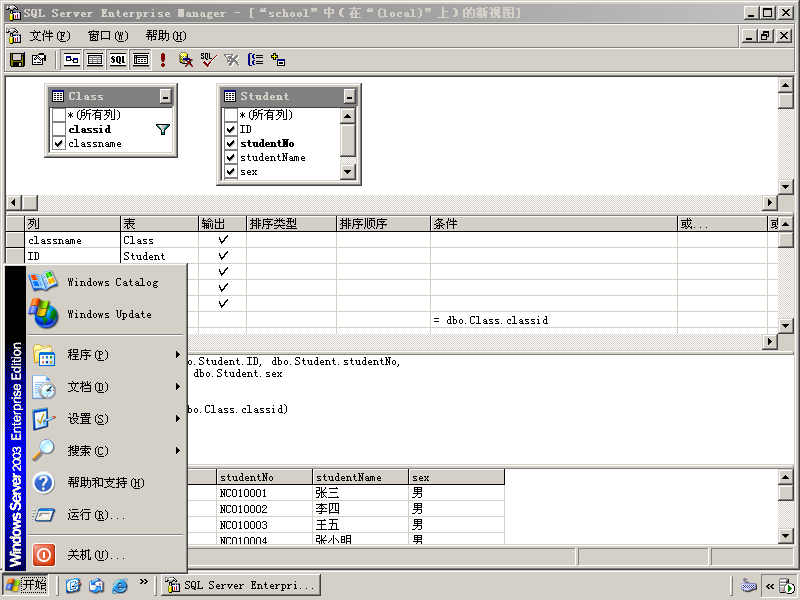Screen dimensions: 800x600
Task: Toggle the grid pane toolbar button
Action: [x=95, y=60]
